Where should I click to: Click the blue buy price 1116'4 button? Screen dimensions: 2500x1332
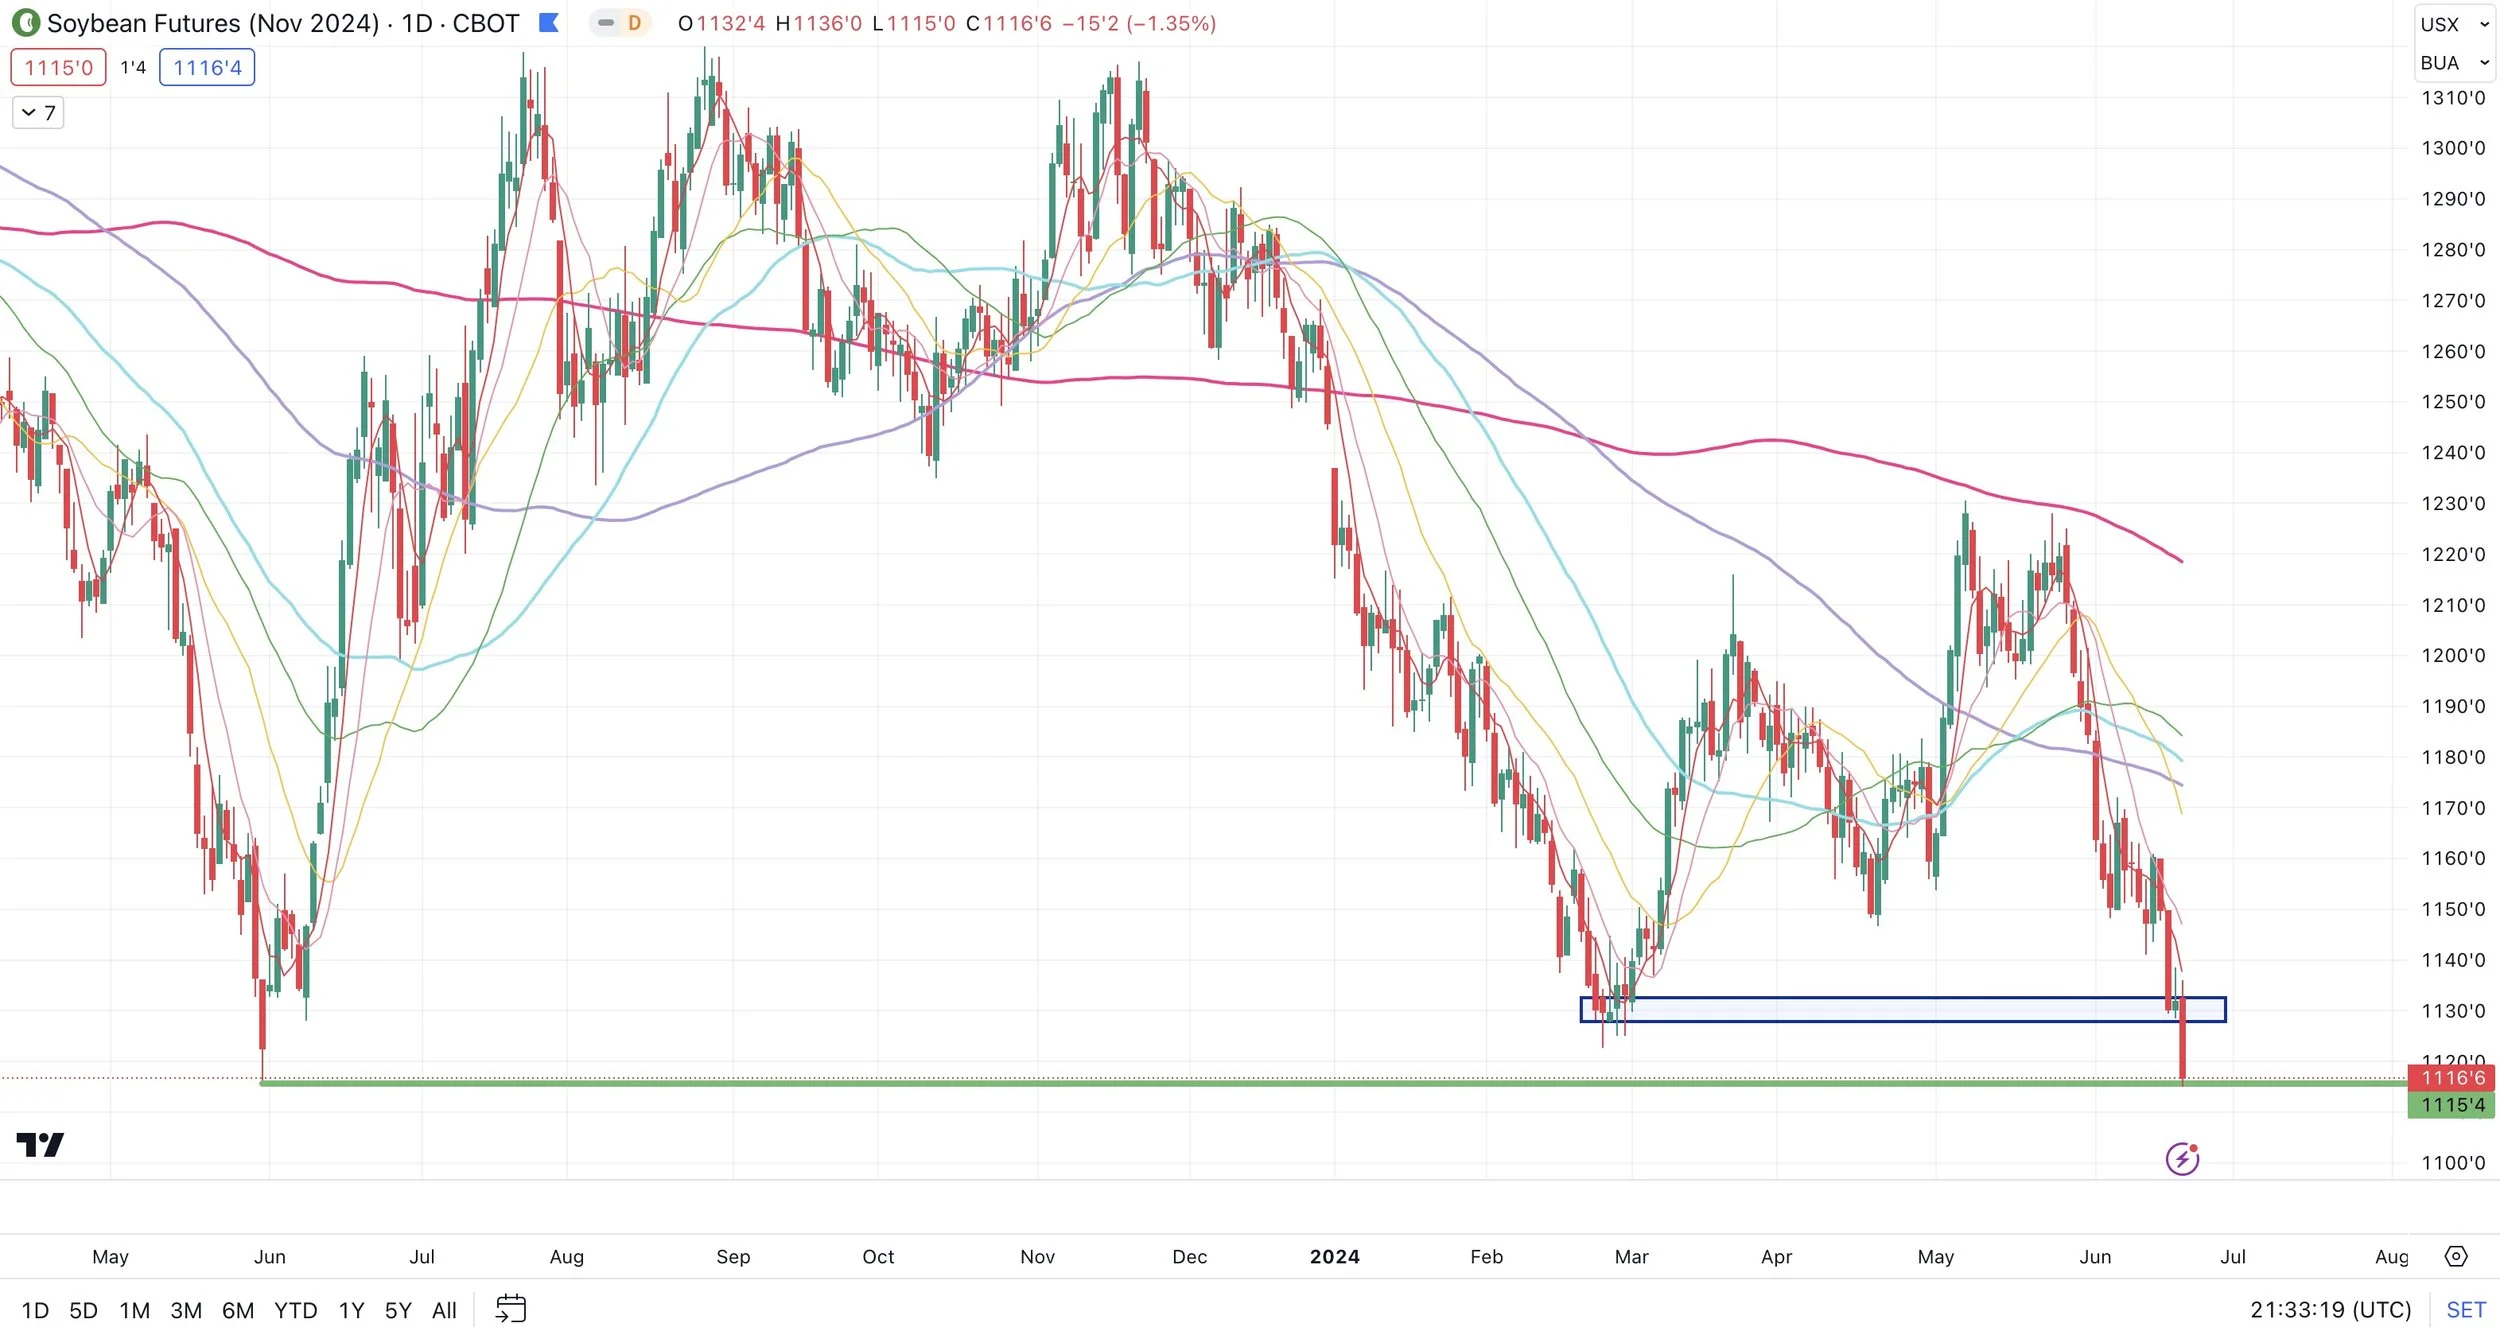coord(207,68)
